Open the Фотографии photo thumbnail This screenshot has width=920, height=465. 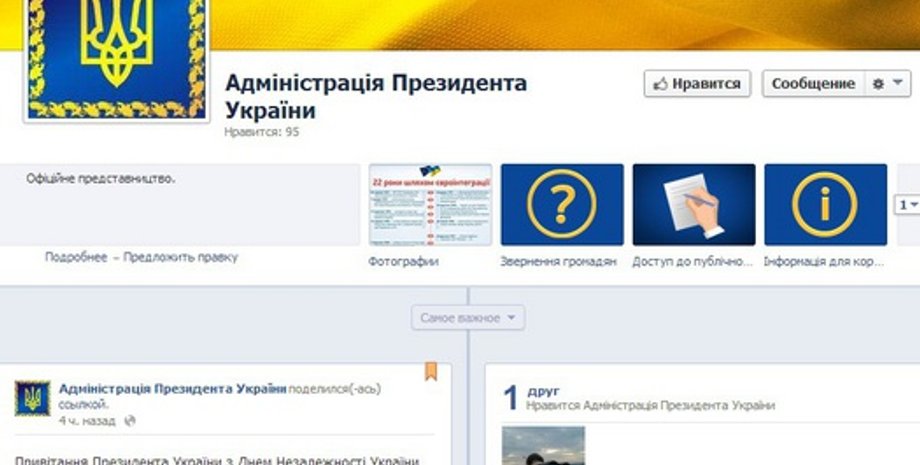pyautogui.click(x=430, y=205)
